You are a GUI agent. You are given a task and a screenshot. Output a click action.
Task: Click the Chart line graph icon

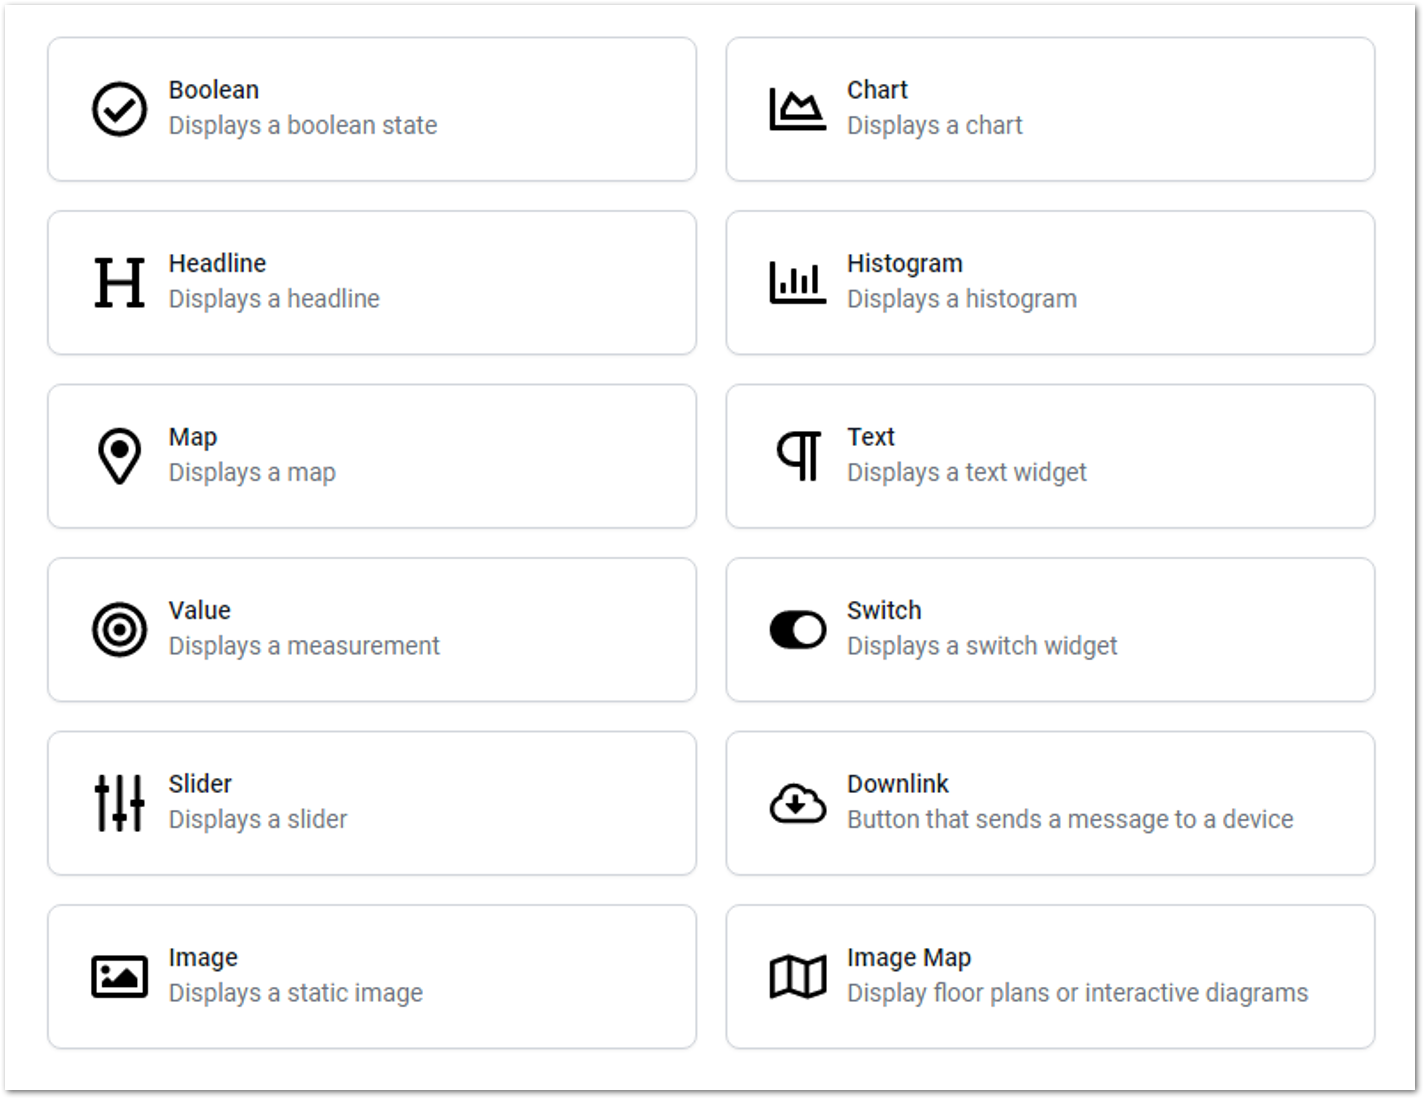[796, 107]
